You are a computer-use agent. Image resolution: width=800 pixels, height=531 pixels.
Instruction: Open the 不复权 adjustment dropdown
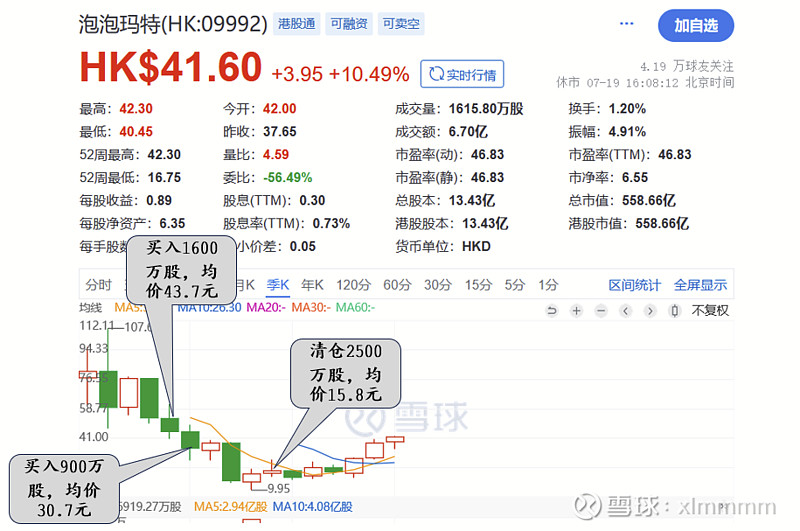(710, 310)
